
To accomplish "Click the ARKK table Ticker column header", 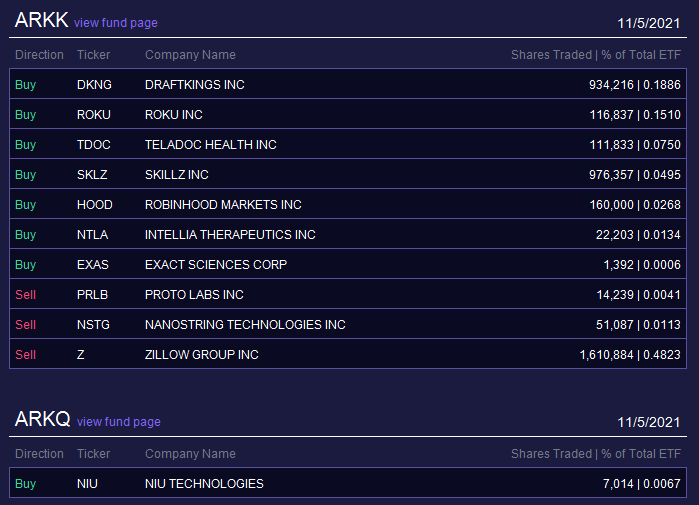I will point(93,55).
